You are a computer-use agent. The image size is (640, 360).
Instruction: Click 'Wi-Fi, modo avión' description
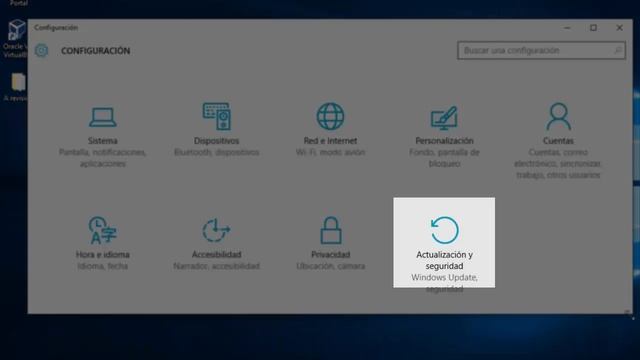(x=330, y=152)
